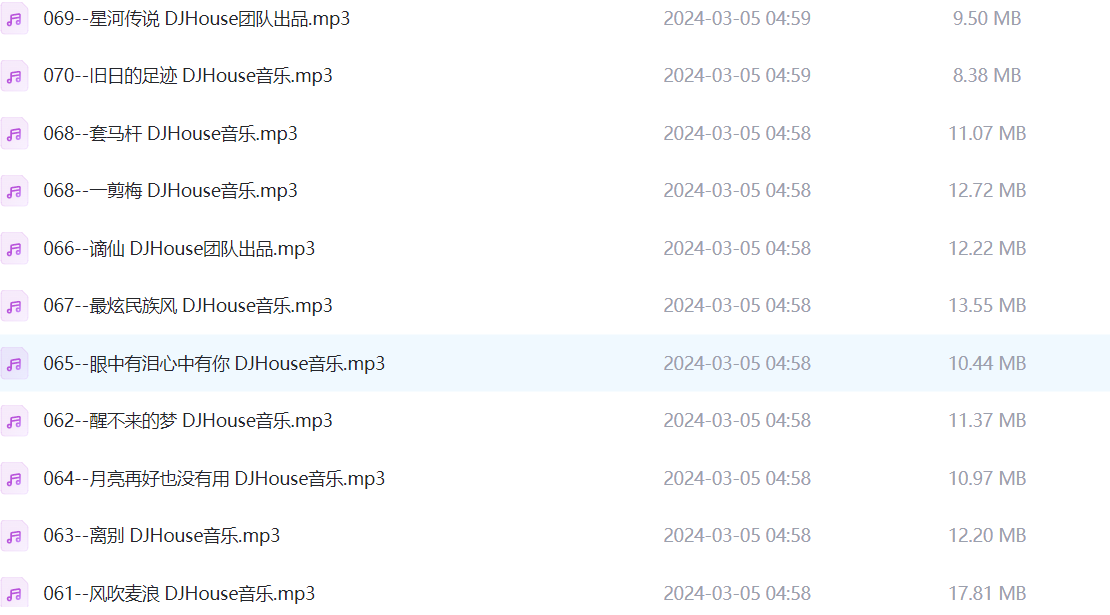Click music icon beside 070--旧日的足迹
This screenshot has height=615, width=1110.
pyautogui.click(x=14, y=76)
